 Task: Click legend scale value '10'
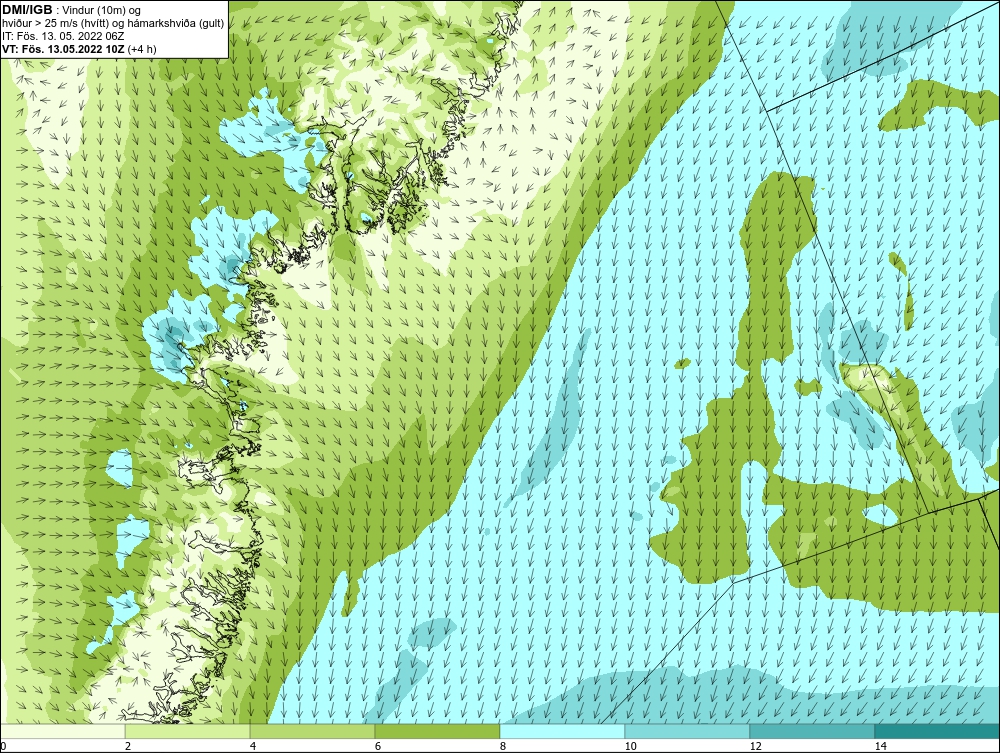(x=630, y=747)
